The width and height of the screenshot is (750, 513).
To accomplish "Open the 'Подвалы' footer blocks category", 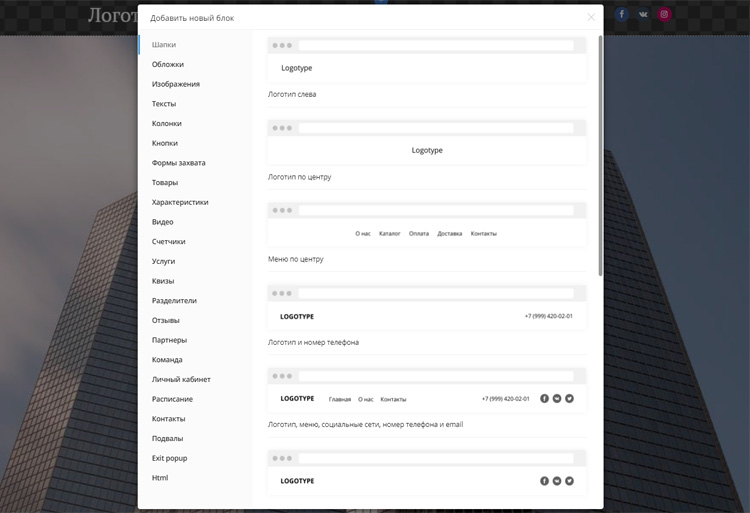I will point(167,439).
